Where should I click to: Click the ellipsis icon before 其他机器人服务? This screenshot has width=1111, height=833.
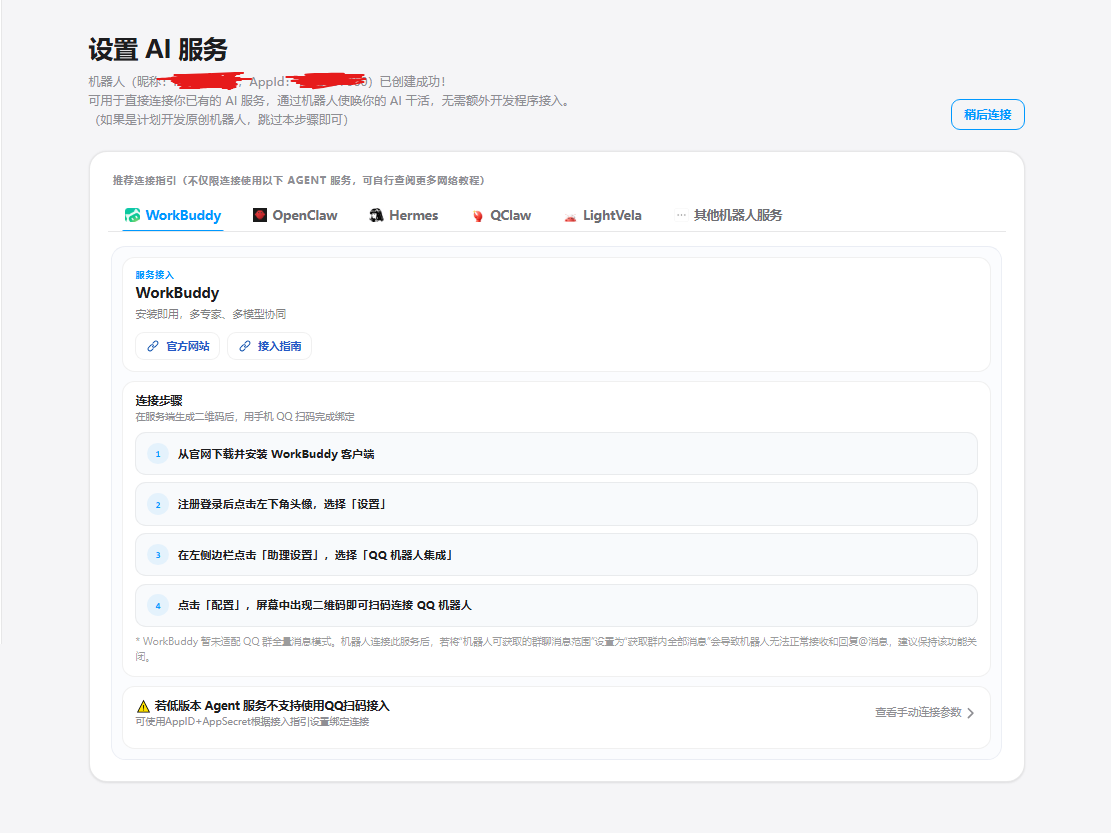click(x=681, y=215)
